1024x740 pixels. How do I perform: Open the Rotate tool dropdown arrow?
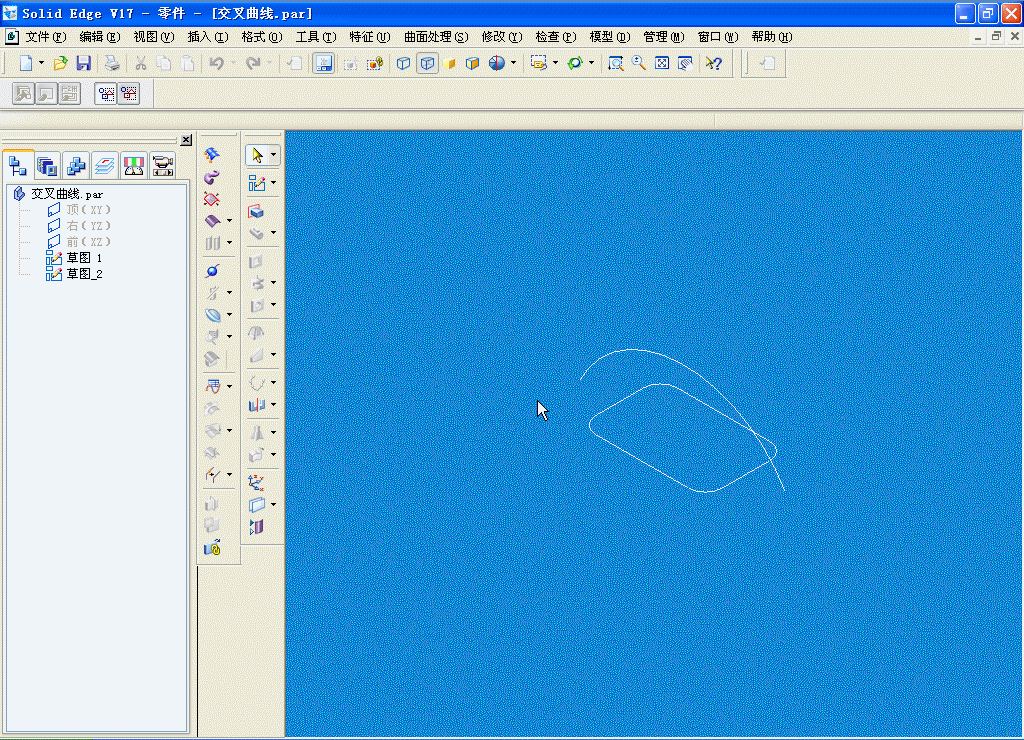coord(592,63)
